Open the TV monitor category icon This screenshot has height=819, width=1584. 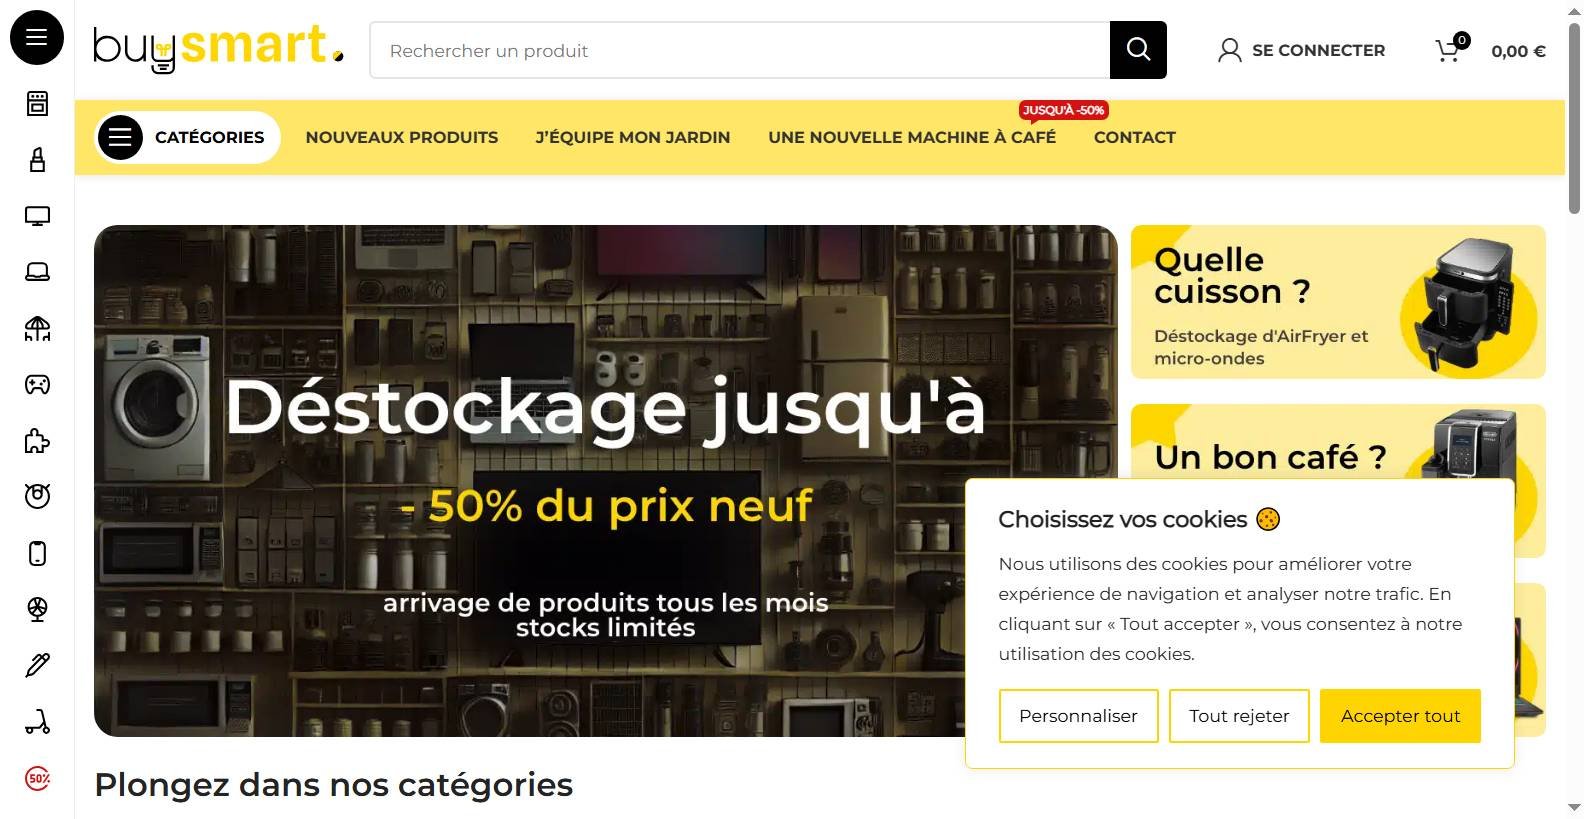click(x=37, y=216)
